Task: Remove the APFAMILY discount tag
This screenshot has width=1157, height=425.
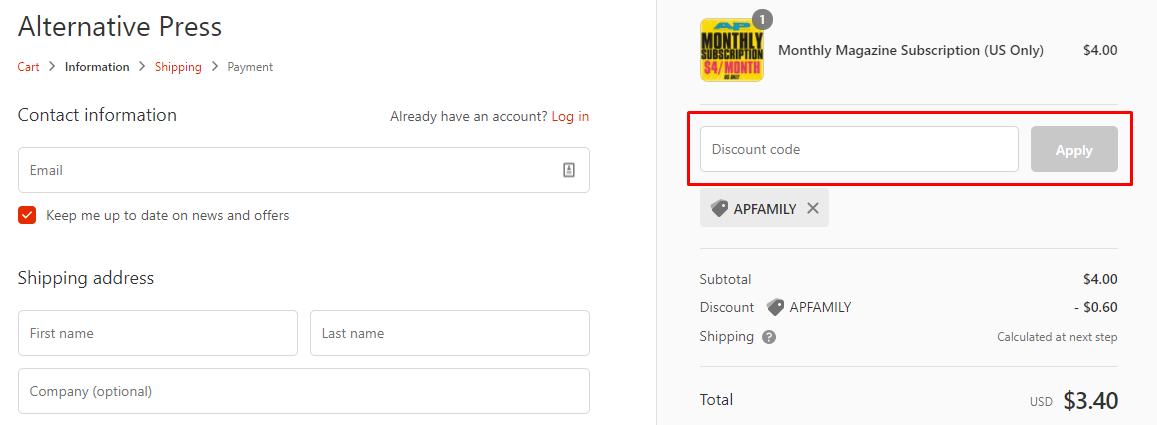Action: [812, 209]
